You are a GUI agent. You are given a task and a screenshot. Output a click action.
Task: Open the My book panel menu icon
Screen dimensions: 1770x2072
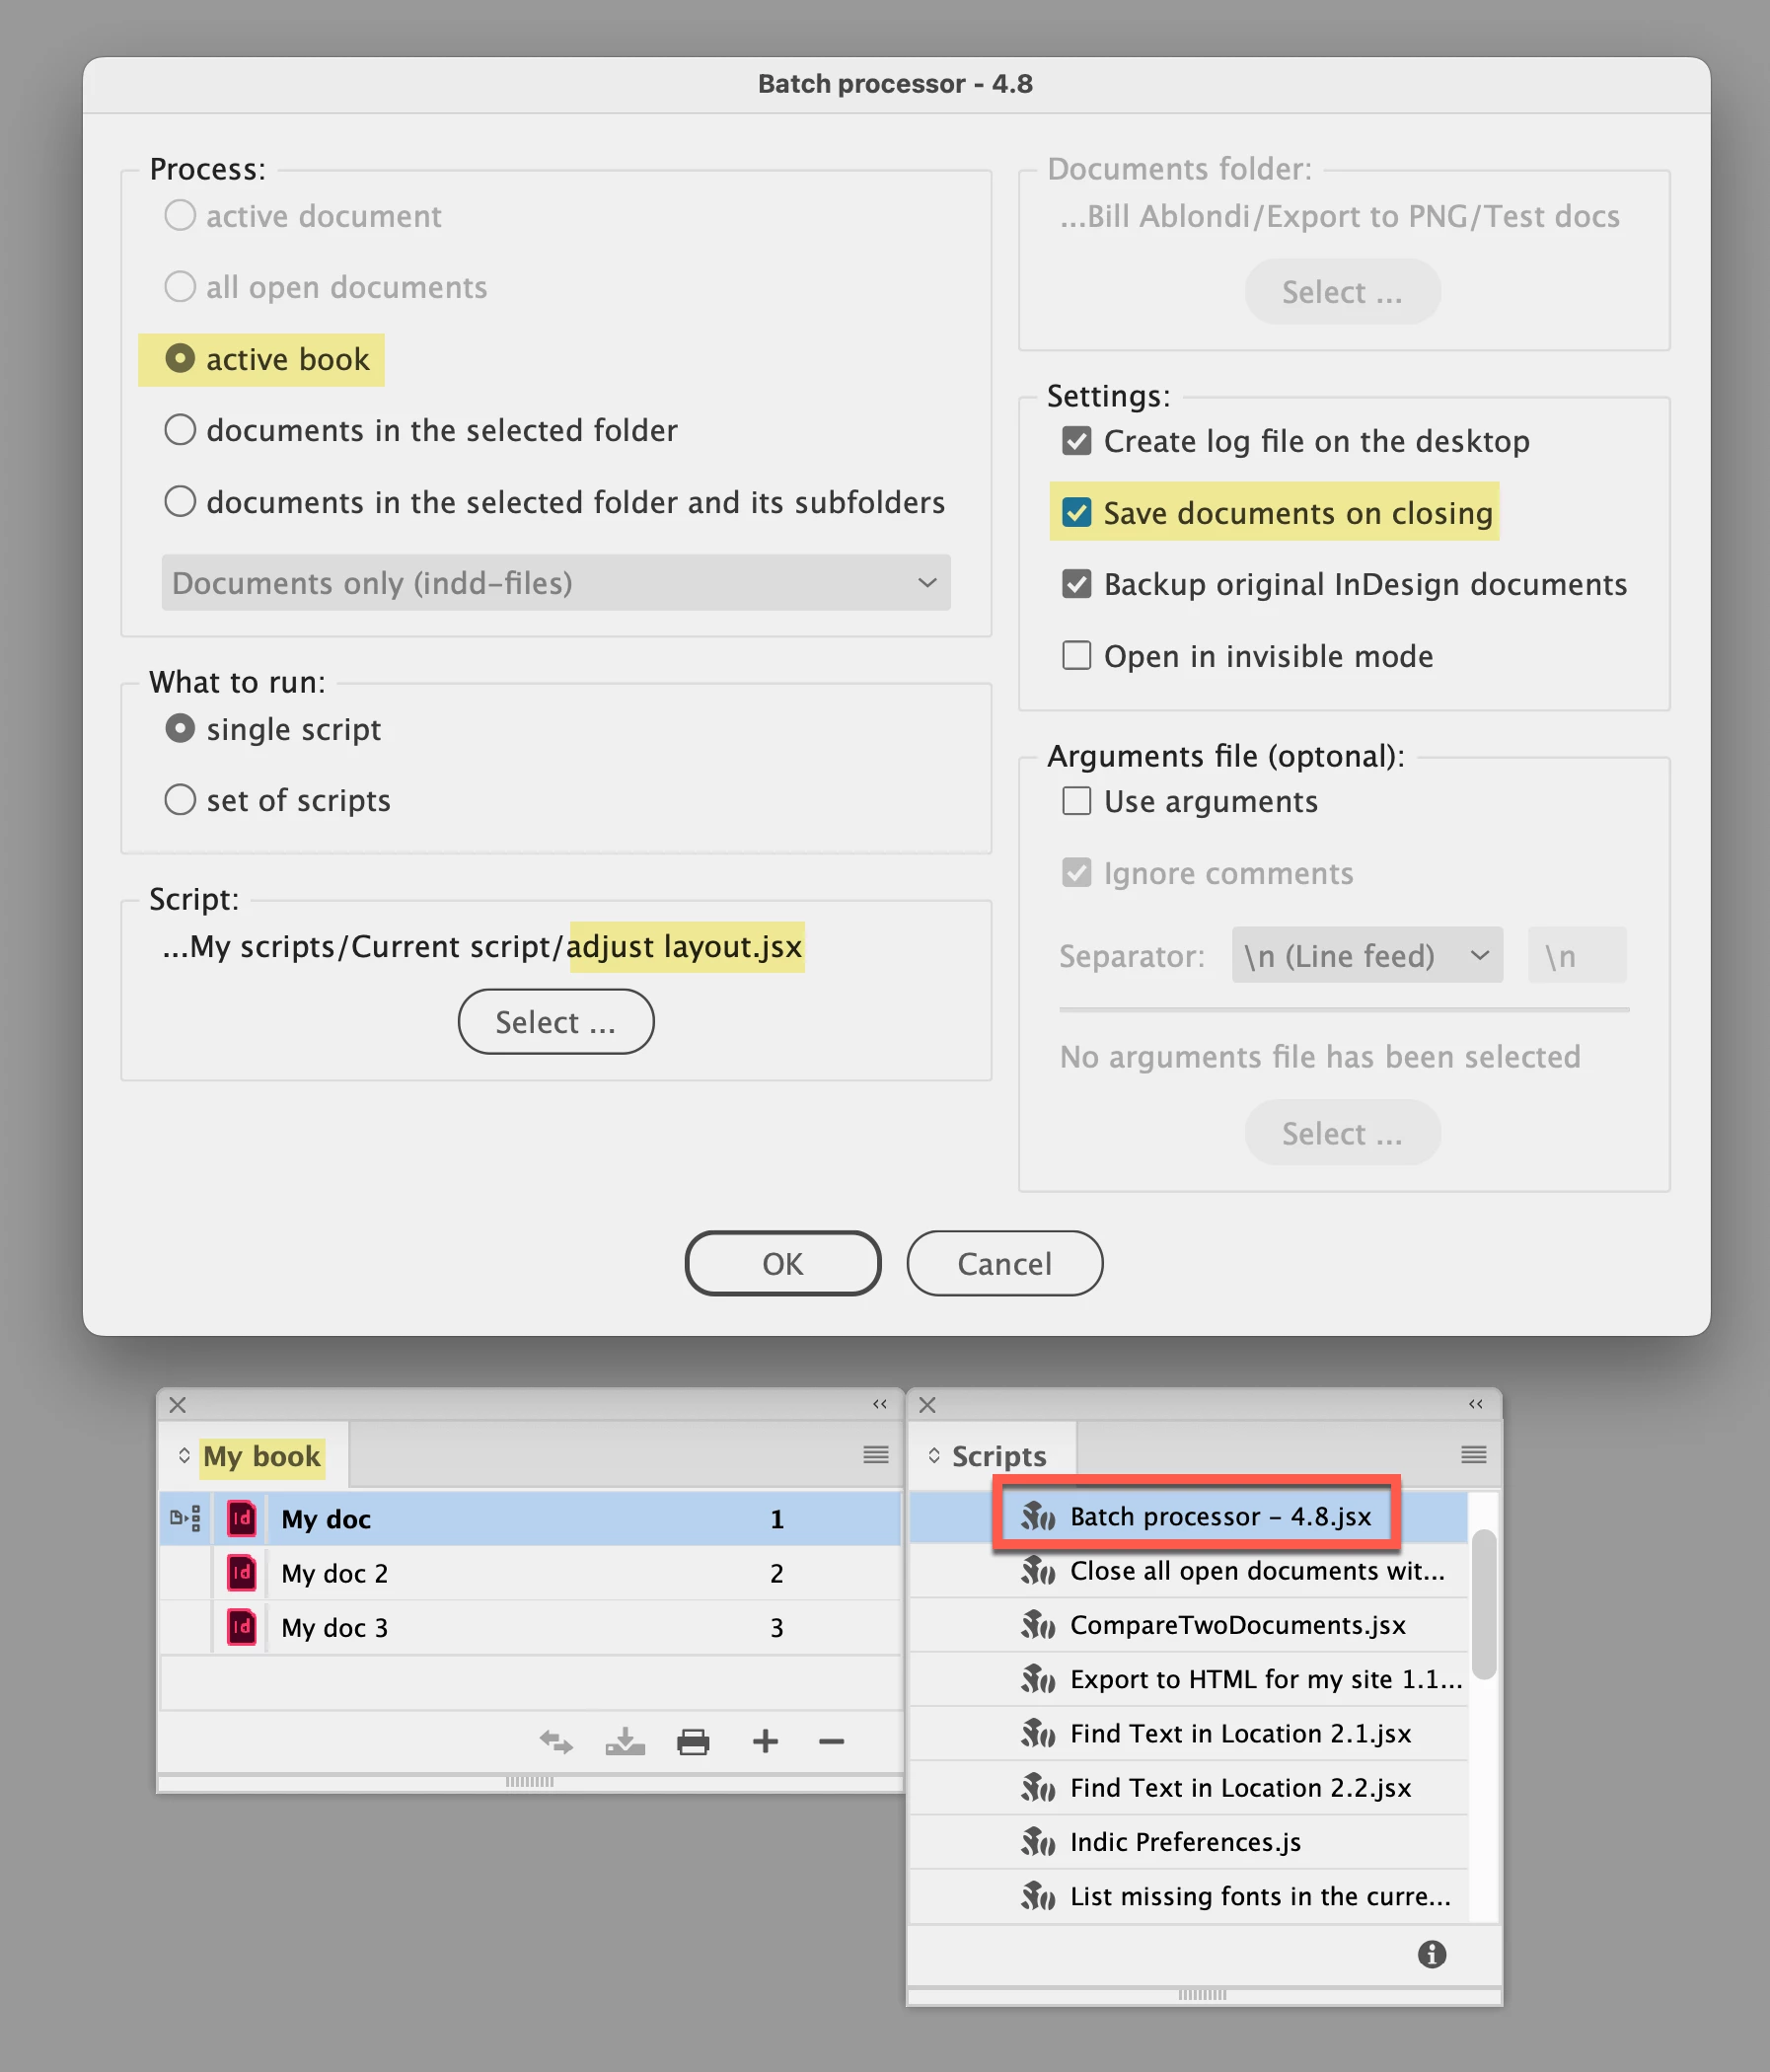(876, 1454)
